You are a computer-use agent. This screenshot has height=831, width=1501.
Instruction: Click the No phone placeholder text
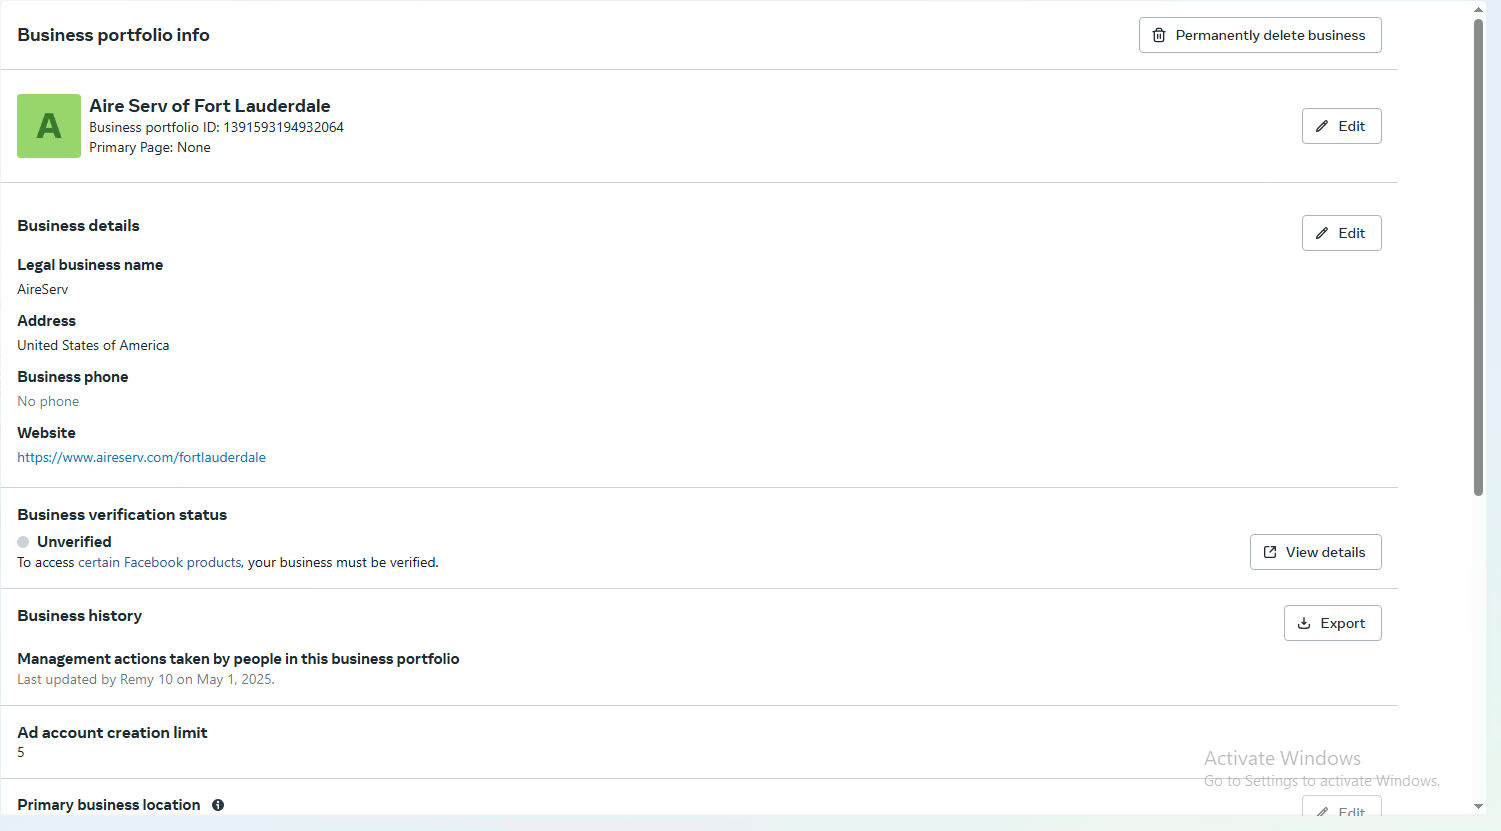click(48, 401)
